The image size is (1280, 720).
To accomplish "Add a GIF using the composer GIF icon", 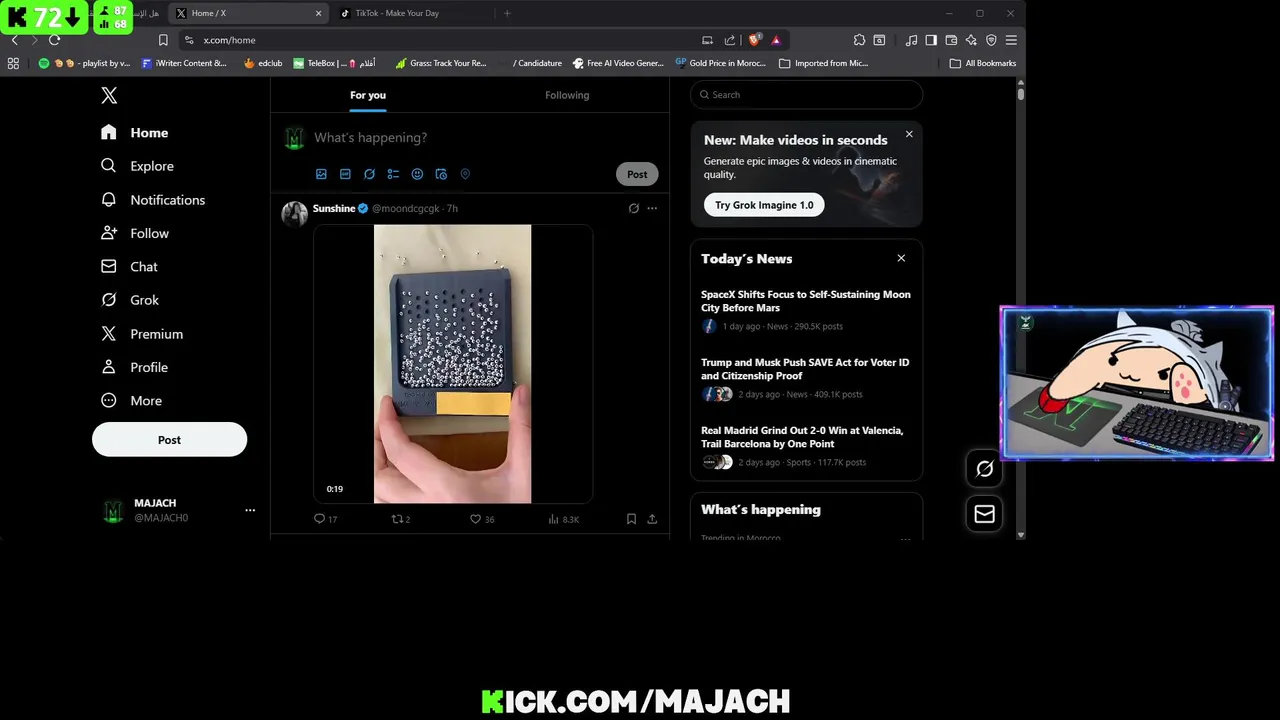I will pos(345,174).
